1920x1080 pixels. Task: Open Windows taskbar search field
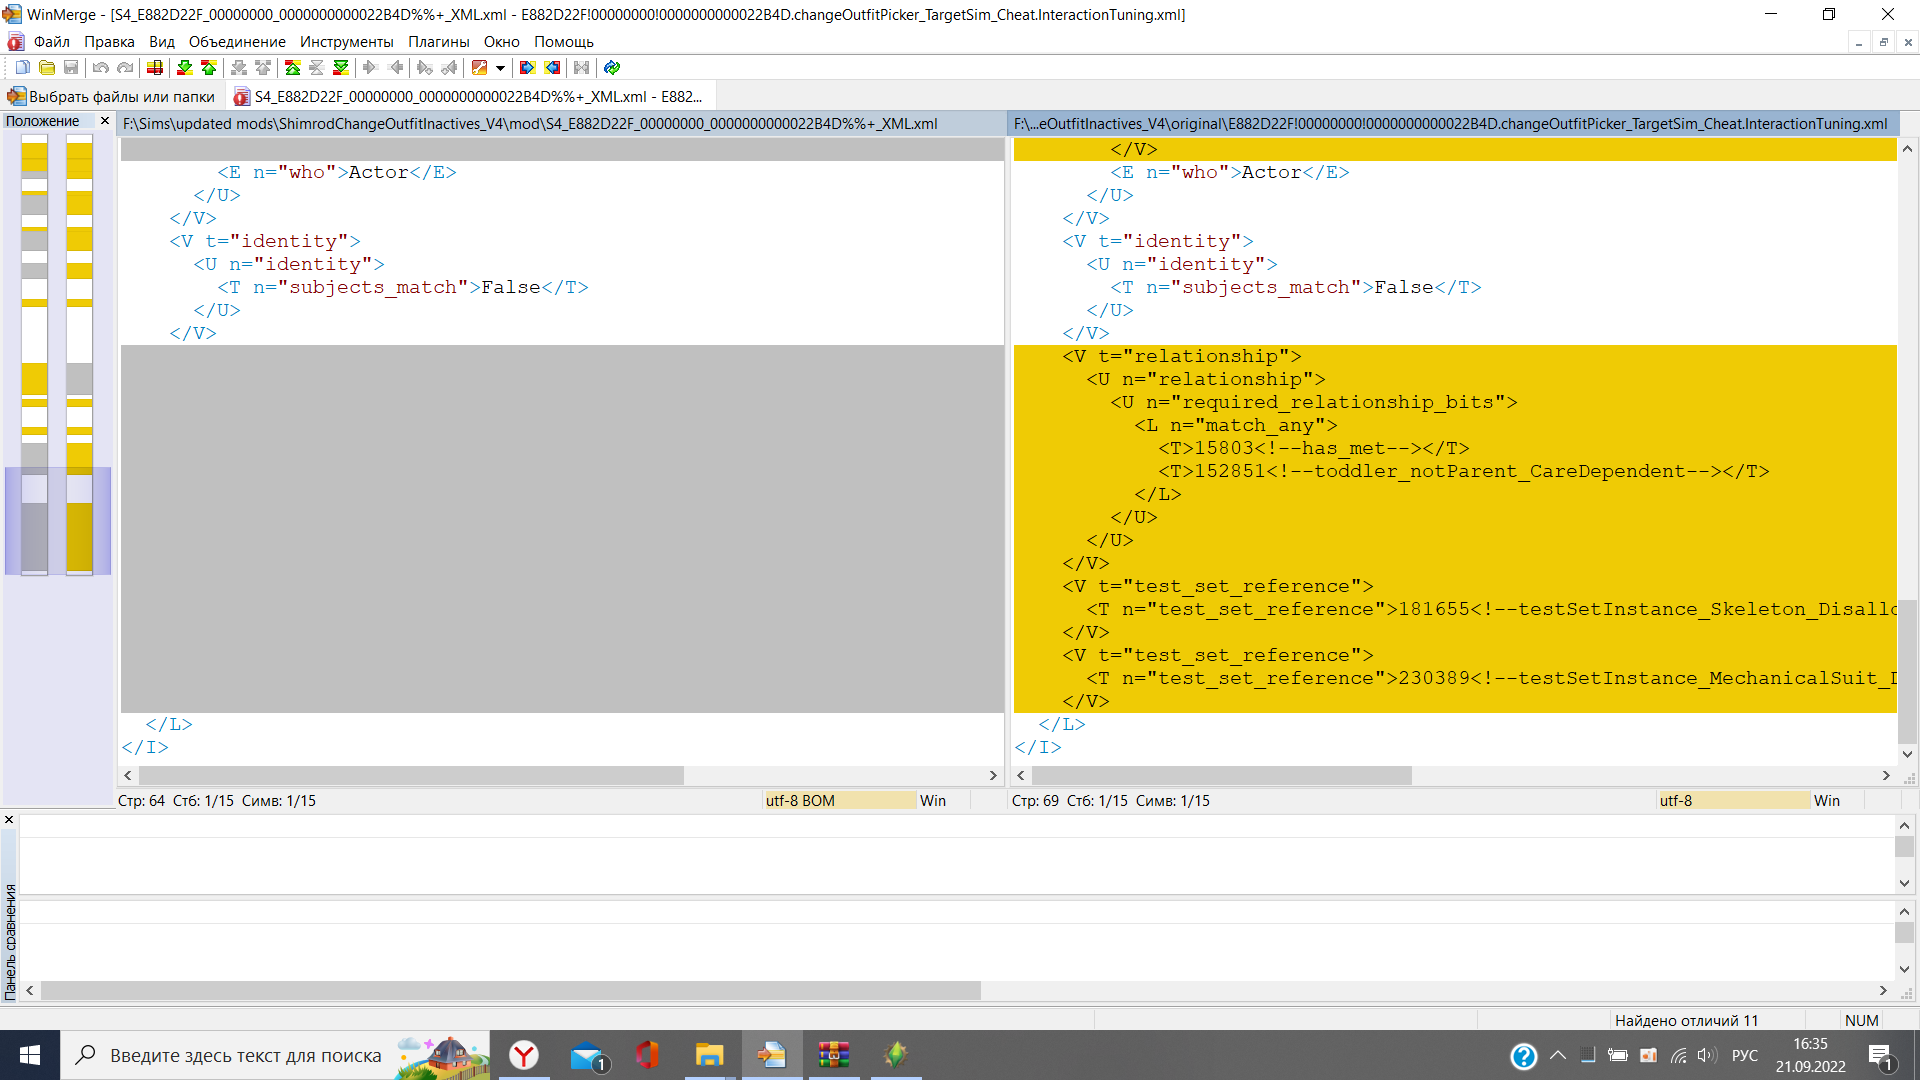click(x=245, y=1055)
